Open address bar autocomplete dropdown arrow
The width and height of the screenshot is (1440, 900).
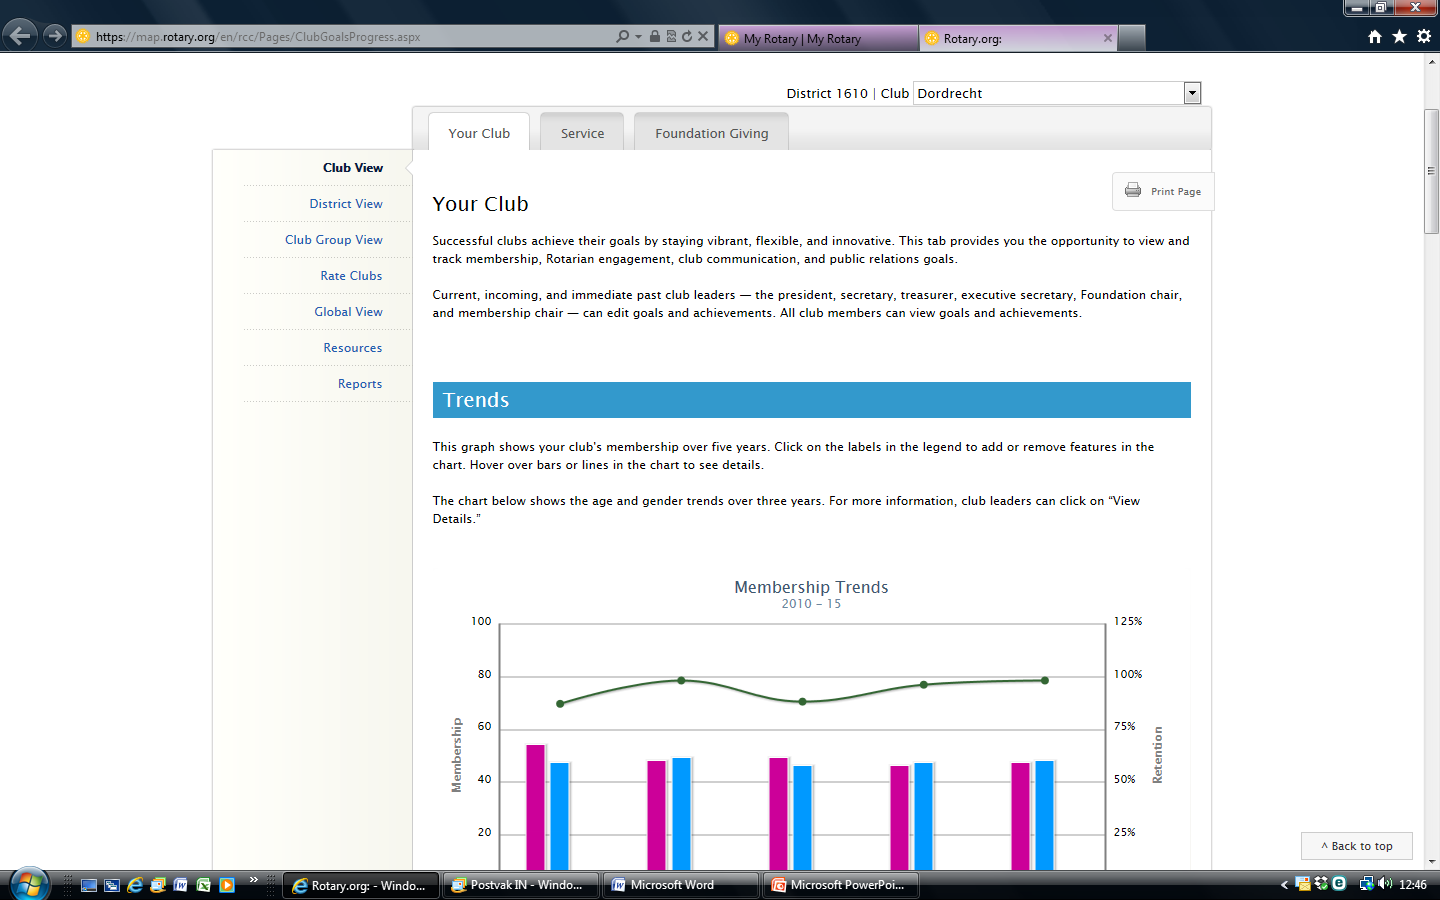pos(638,37)
